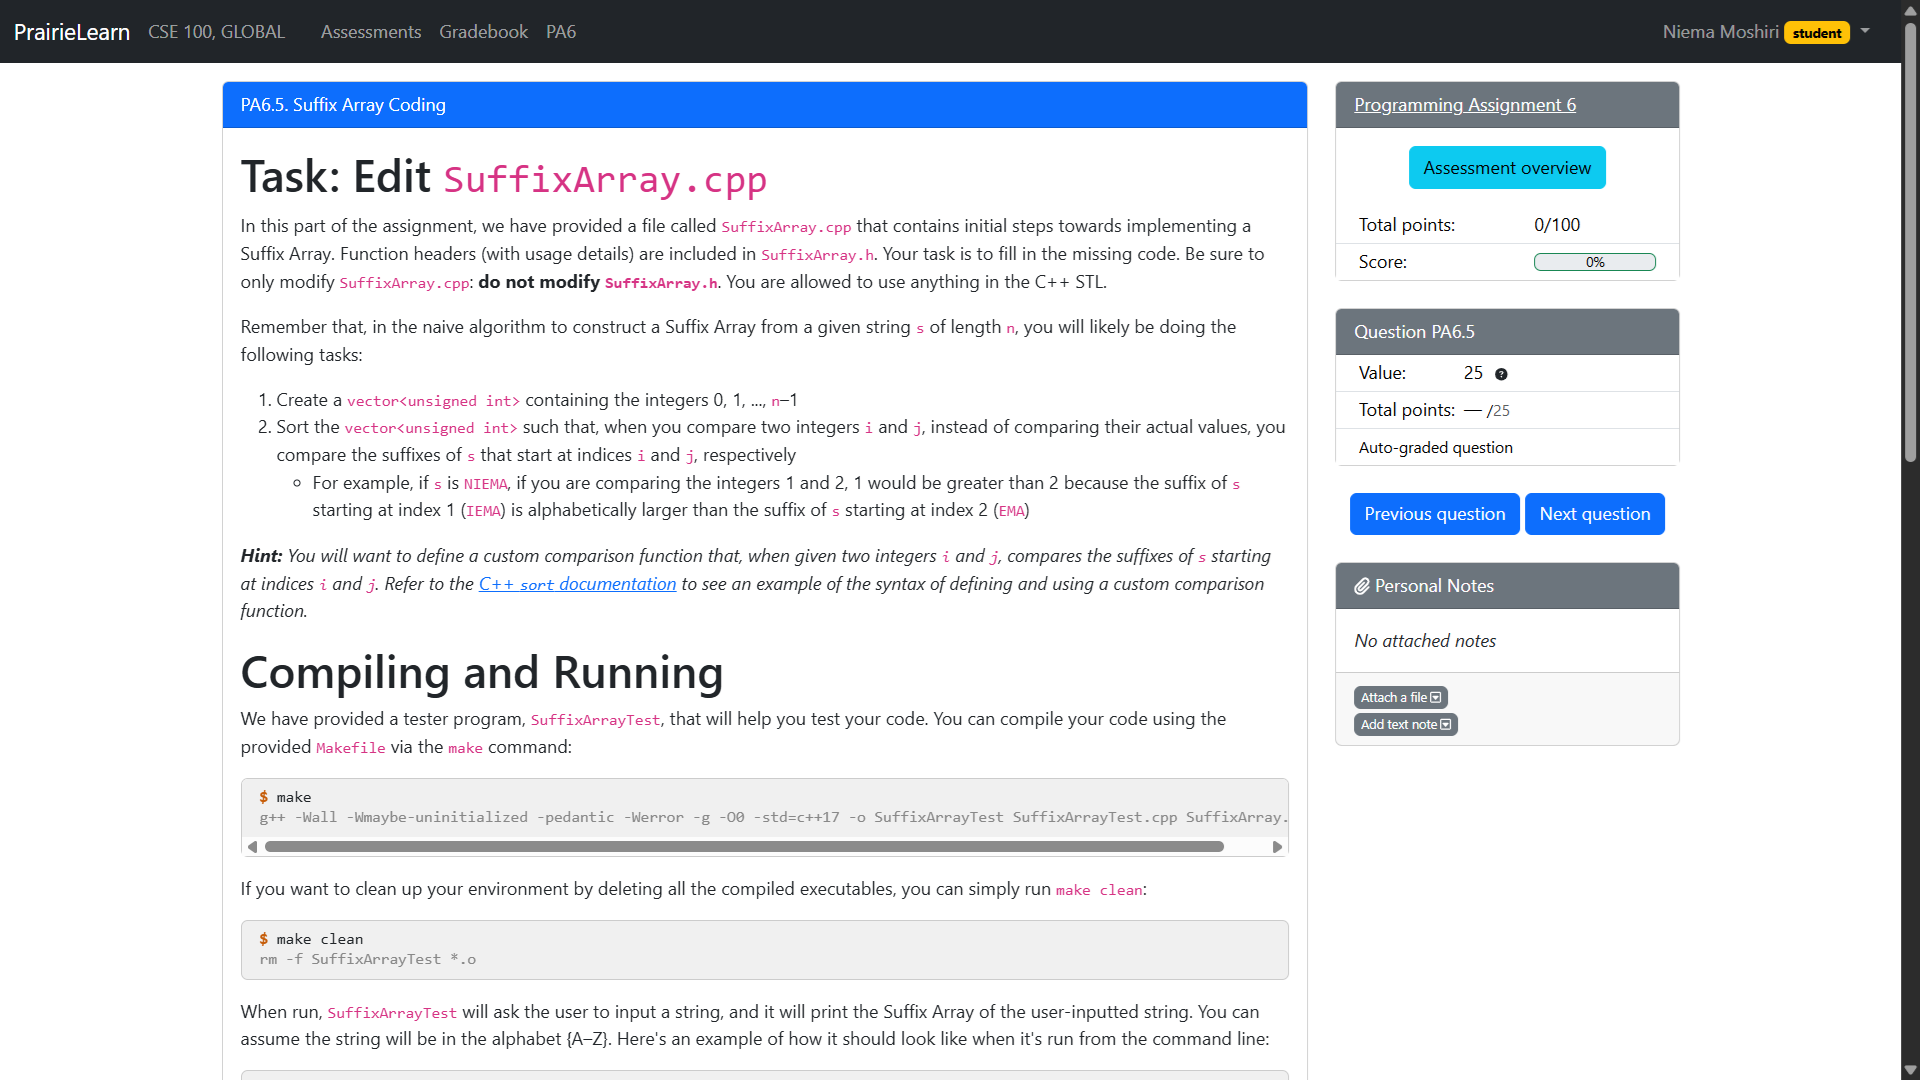
Task: Click the No attached notes text
Action: [1425, 641]
